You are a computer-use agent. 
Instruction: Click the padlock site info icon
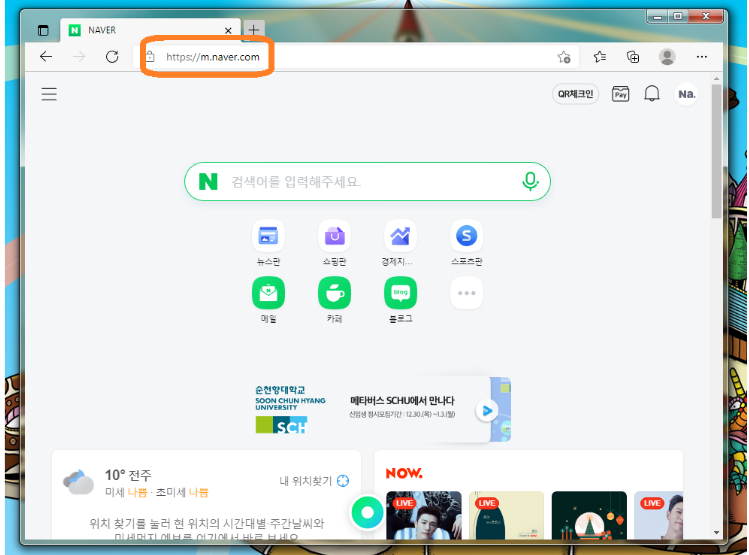[x=150, y=56]
